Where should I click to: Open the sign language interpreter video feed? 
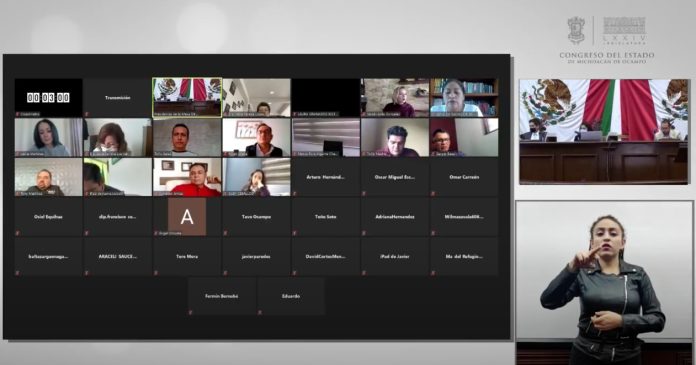tap(604, 282)
